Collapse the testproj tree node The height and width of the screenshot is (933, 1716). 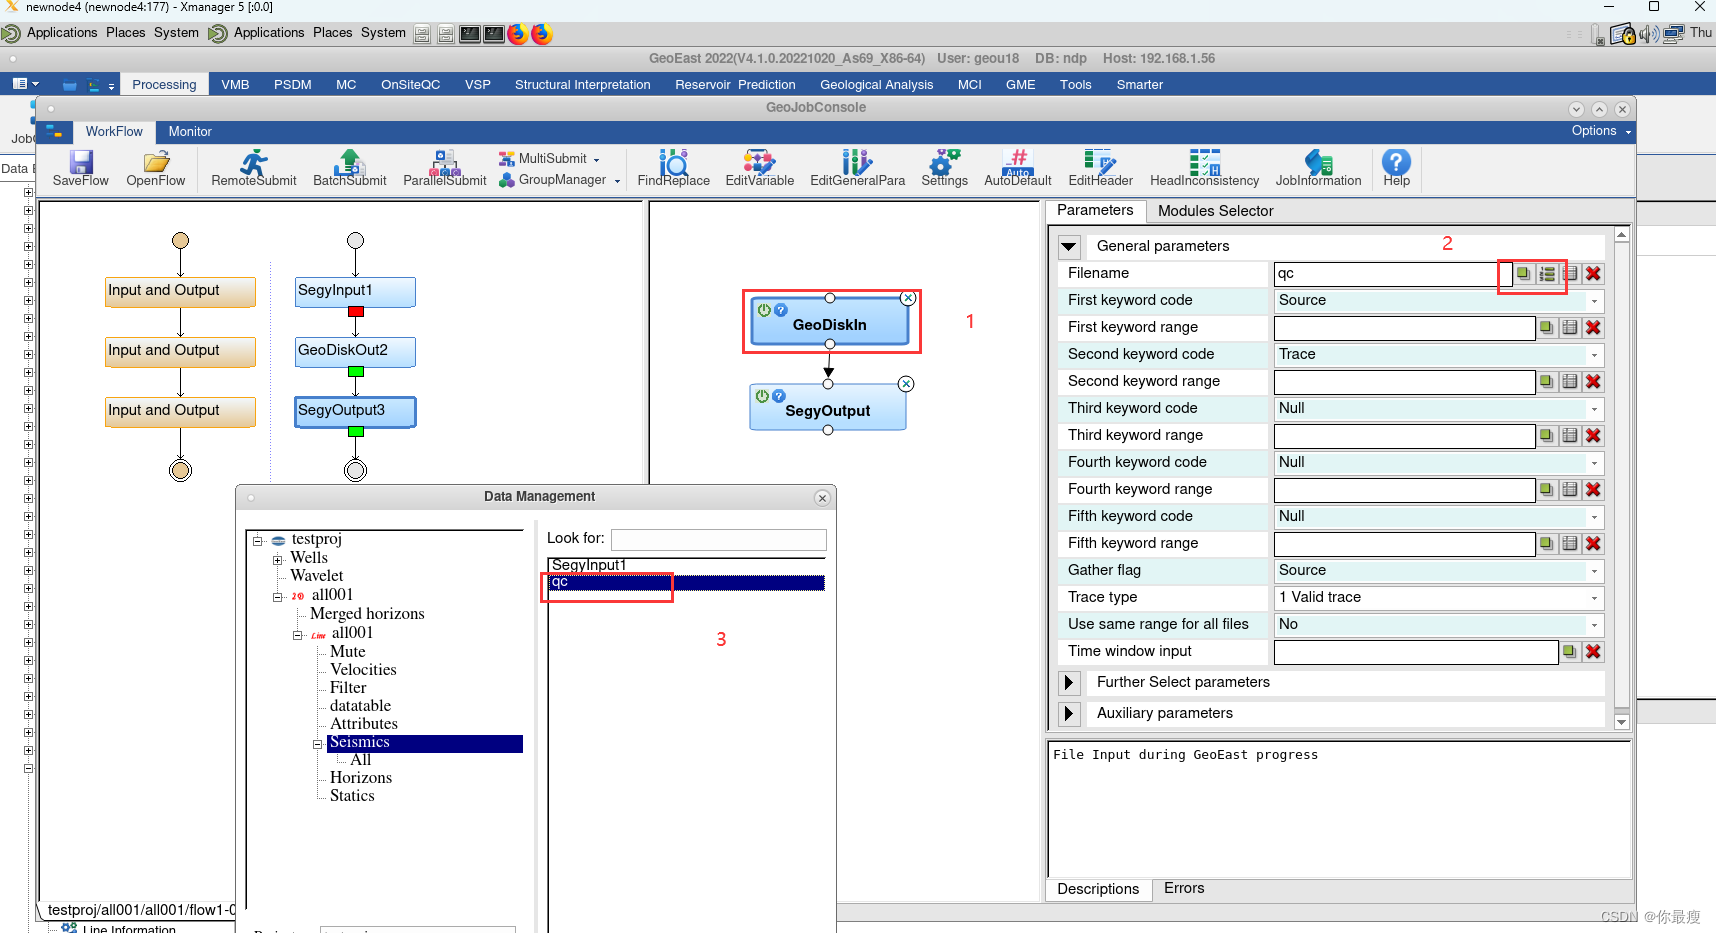click(257, 541)
